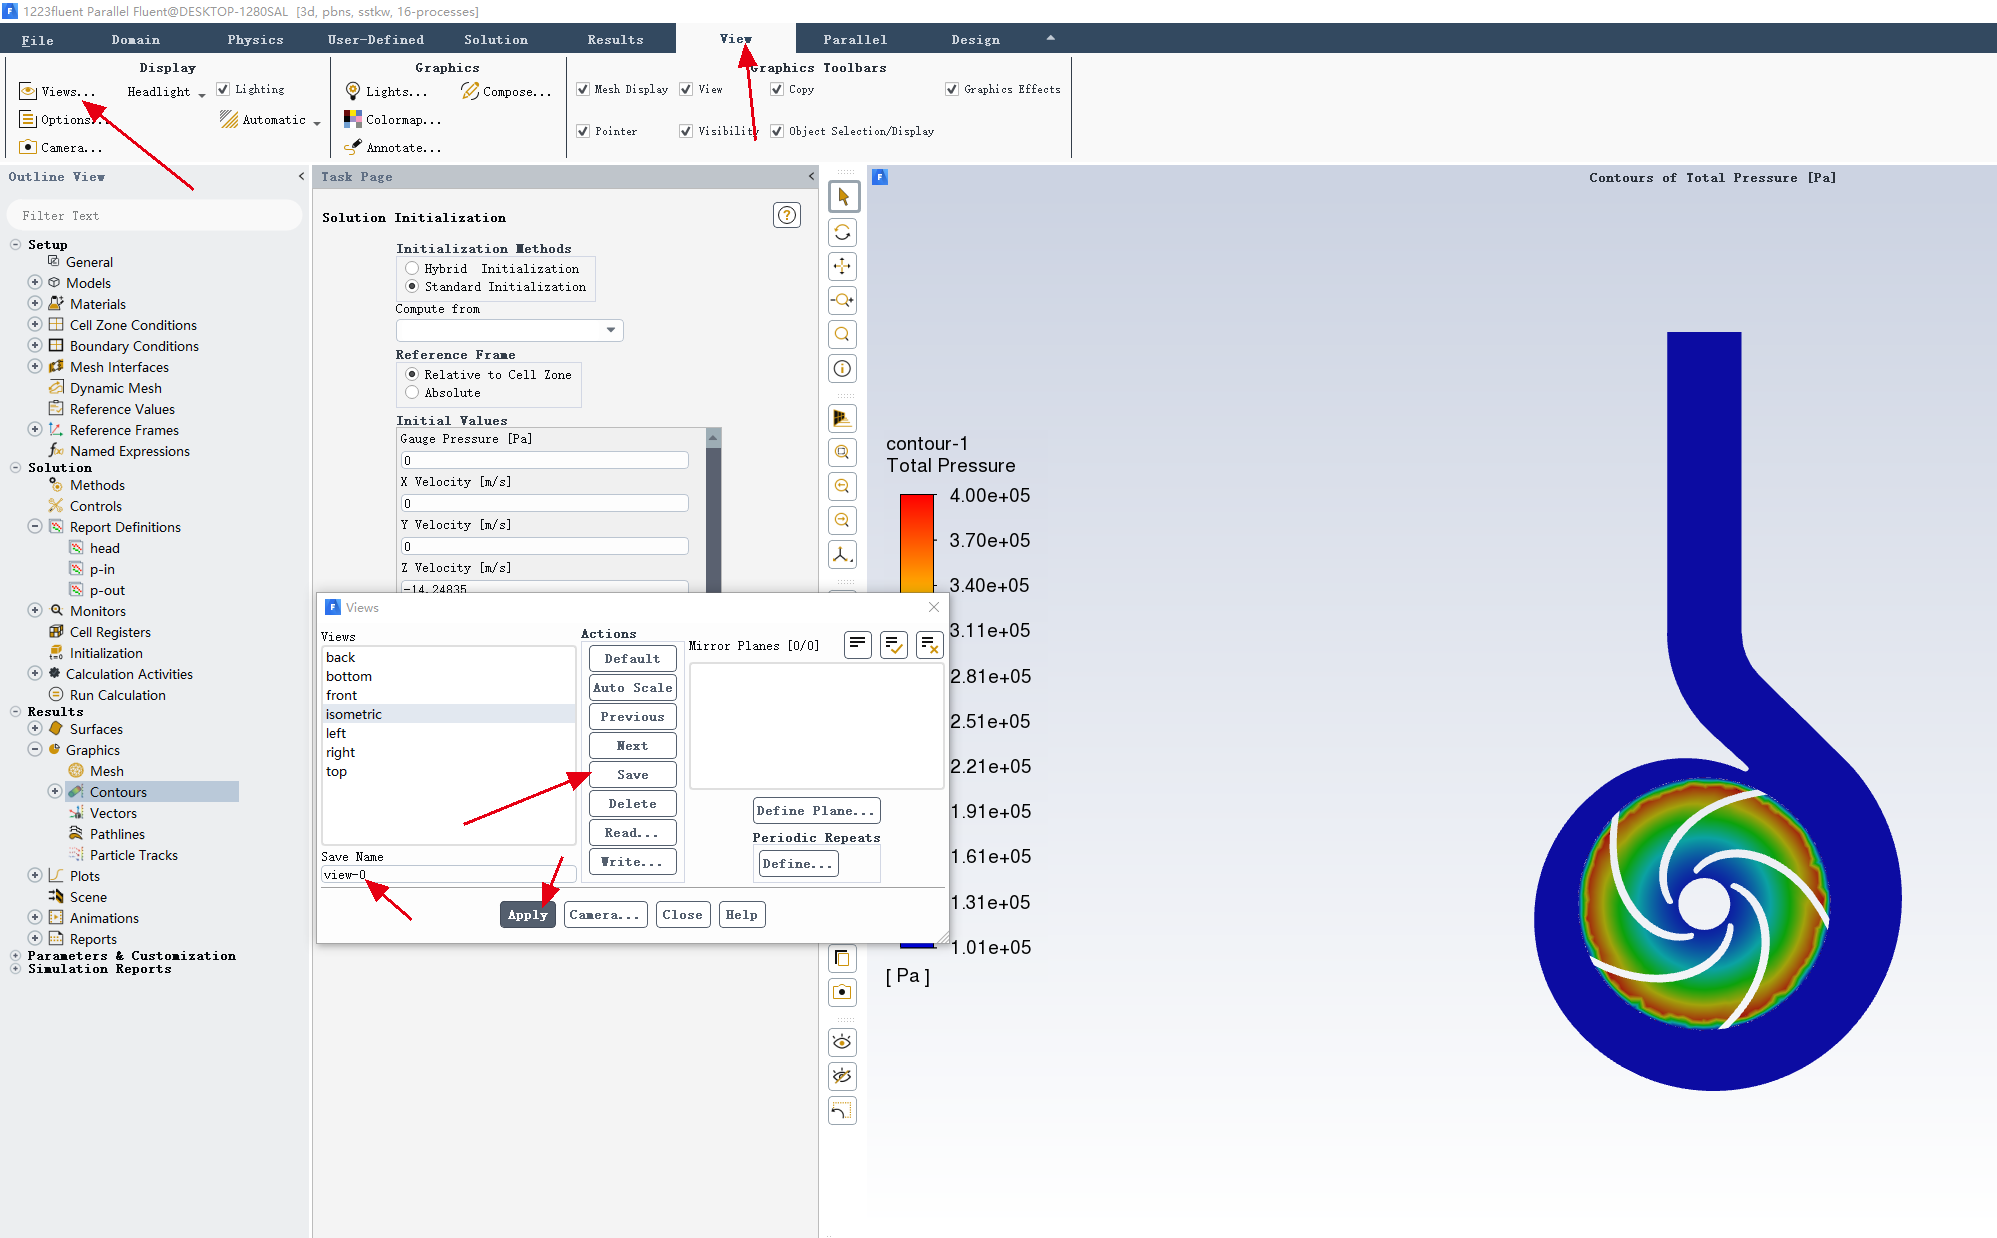This screenshot has height=1238, width=1997.
Task: Select the pan view tool
Action: click(x=842, y=266)
